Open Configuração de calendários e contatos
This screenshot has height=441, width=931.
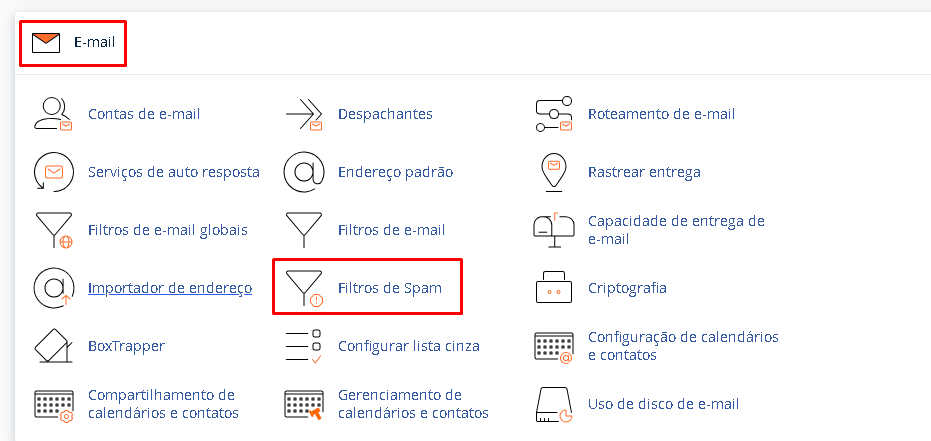(683, 346)
